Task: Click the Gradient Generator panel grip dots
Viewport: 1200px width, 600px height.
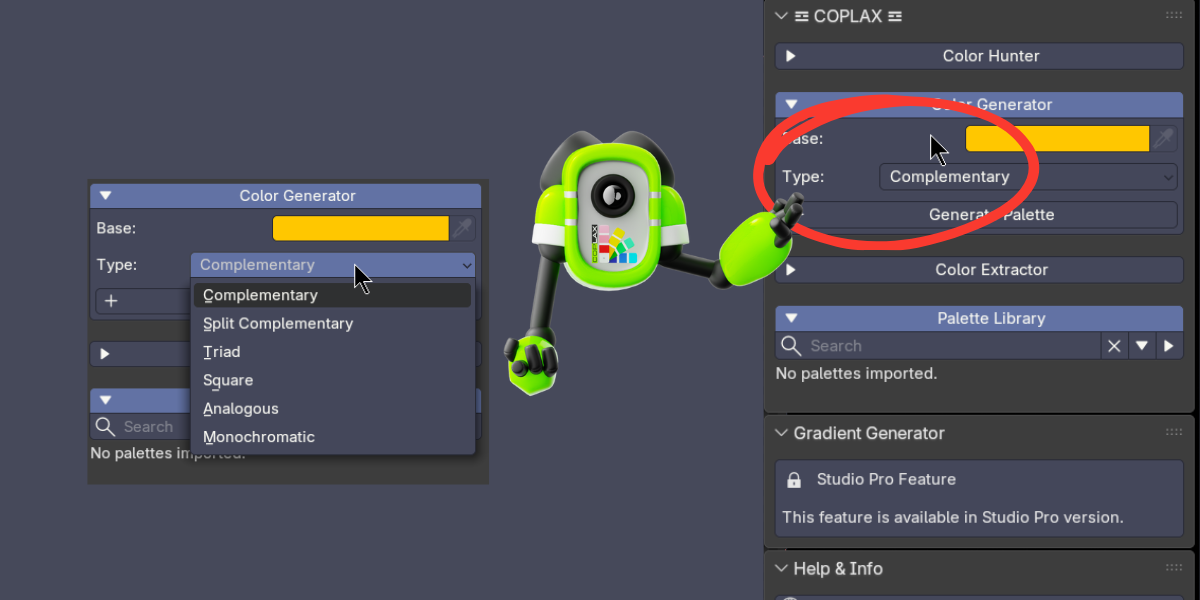Action: click(1174, 432)
